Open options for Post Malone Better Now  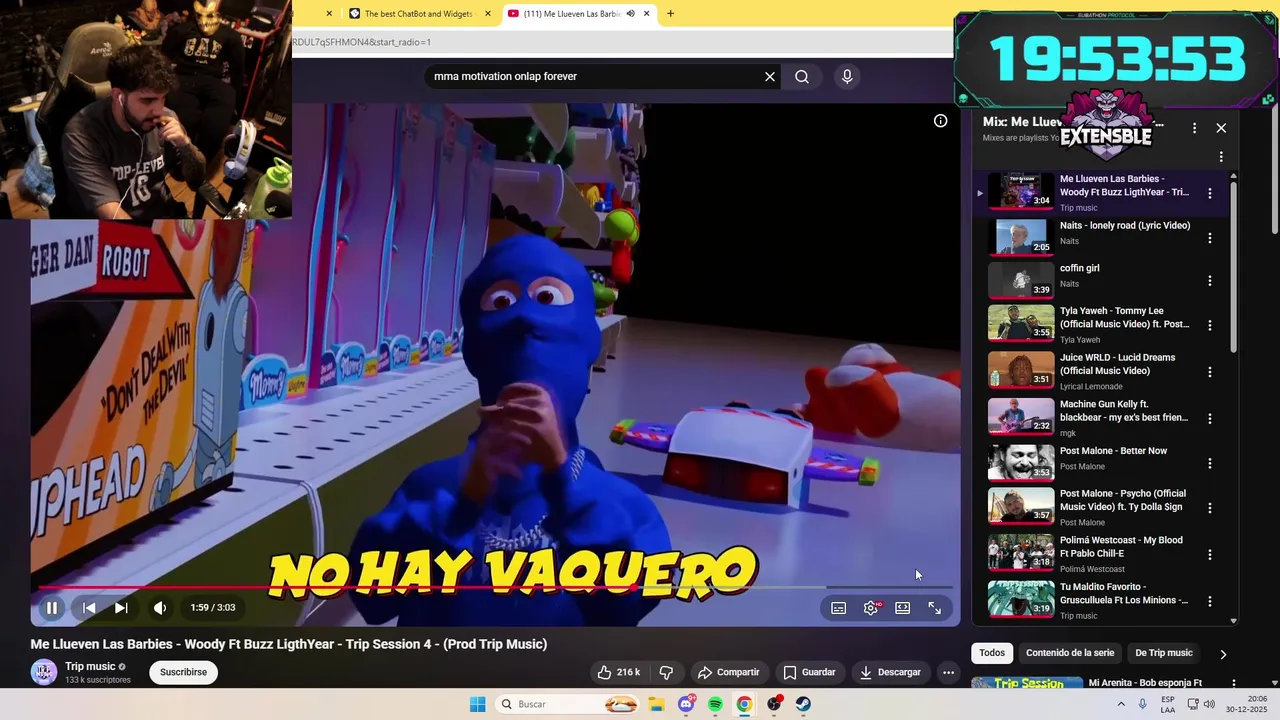coord(1210,463)
